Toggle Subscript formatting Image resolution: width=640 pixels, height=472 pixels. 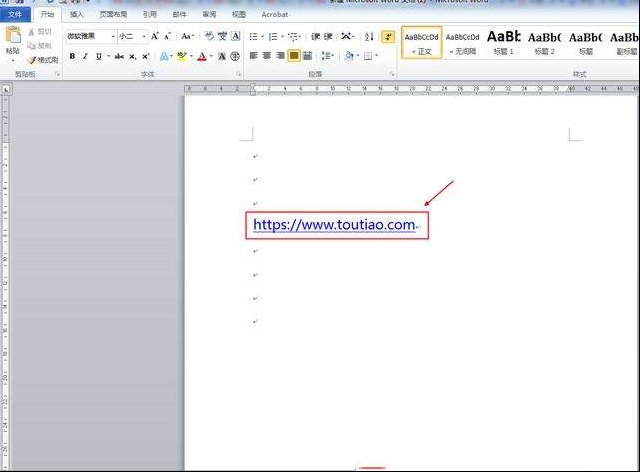(133, 56)
